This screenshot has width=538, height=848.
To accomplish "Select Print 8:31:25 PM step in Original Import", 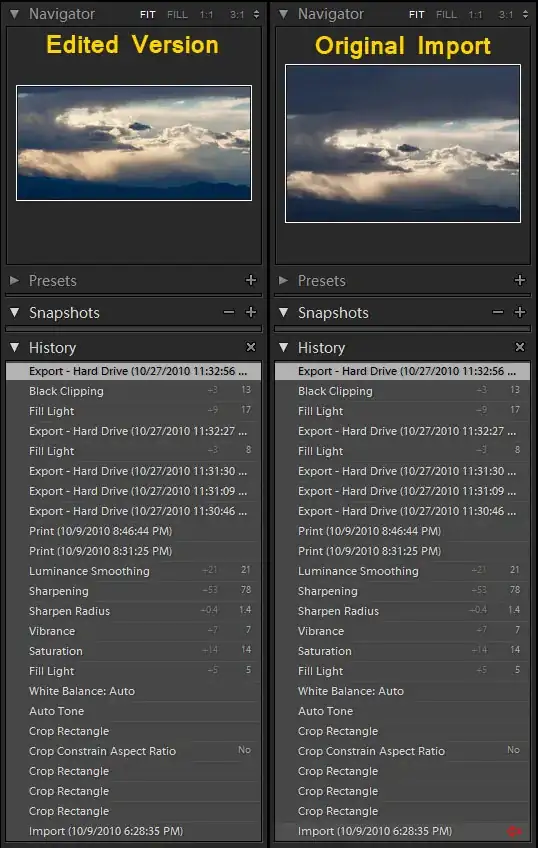I will tap(402, 551).
